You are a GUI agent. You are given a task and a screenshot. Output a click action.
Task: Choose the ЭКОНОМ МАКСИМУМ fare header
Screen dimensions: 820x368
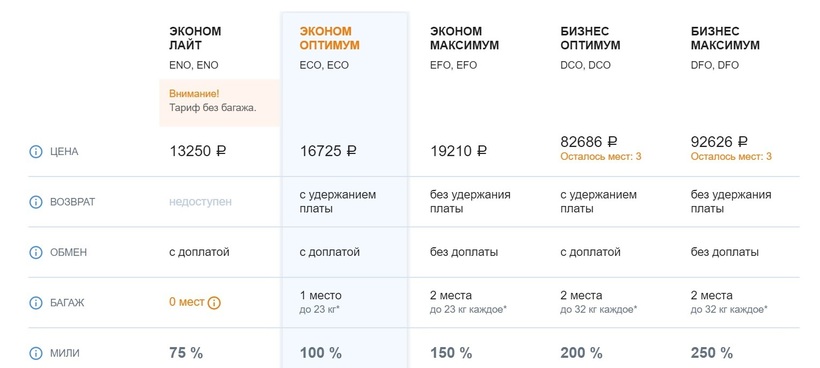[464, 38]
